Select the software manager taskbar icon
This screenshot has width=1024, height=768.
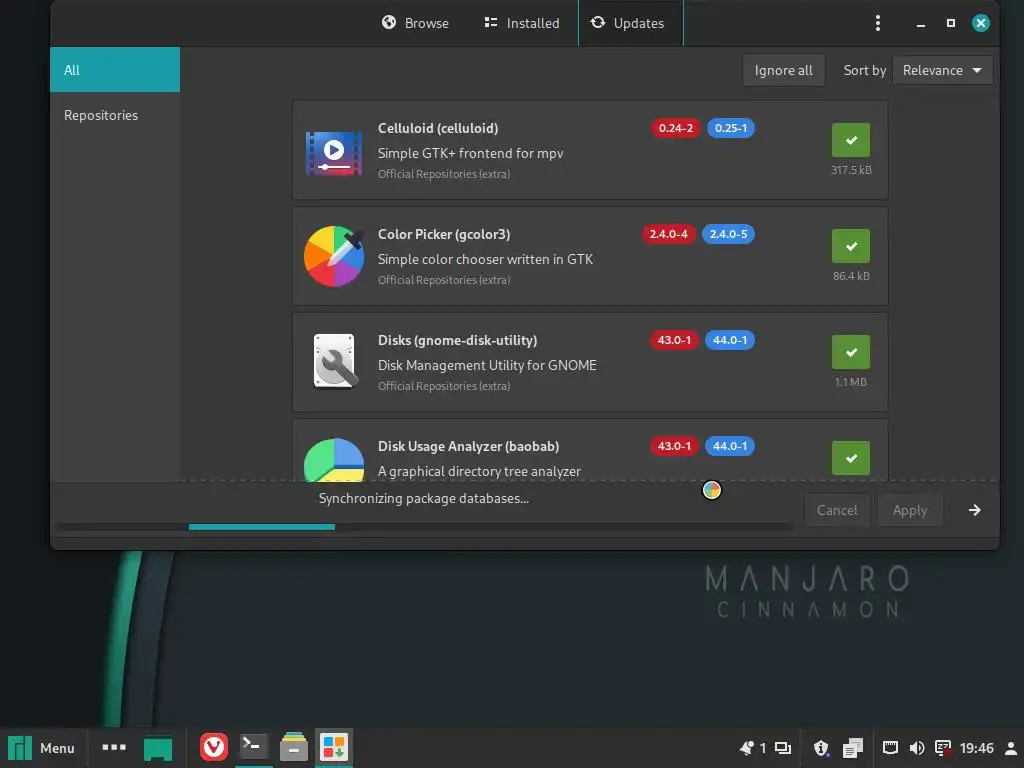[x=334, y=747]
